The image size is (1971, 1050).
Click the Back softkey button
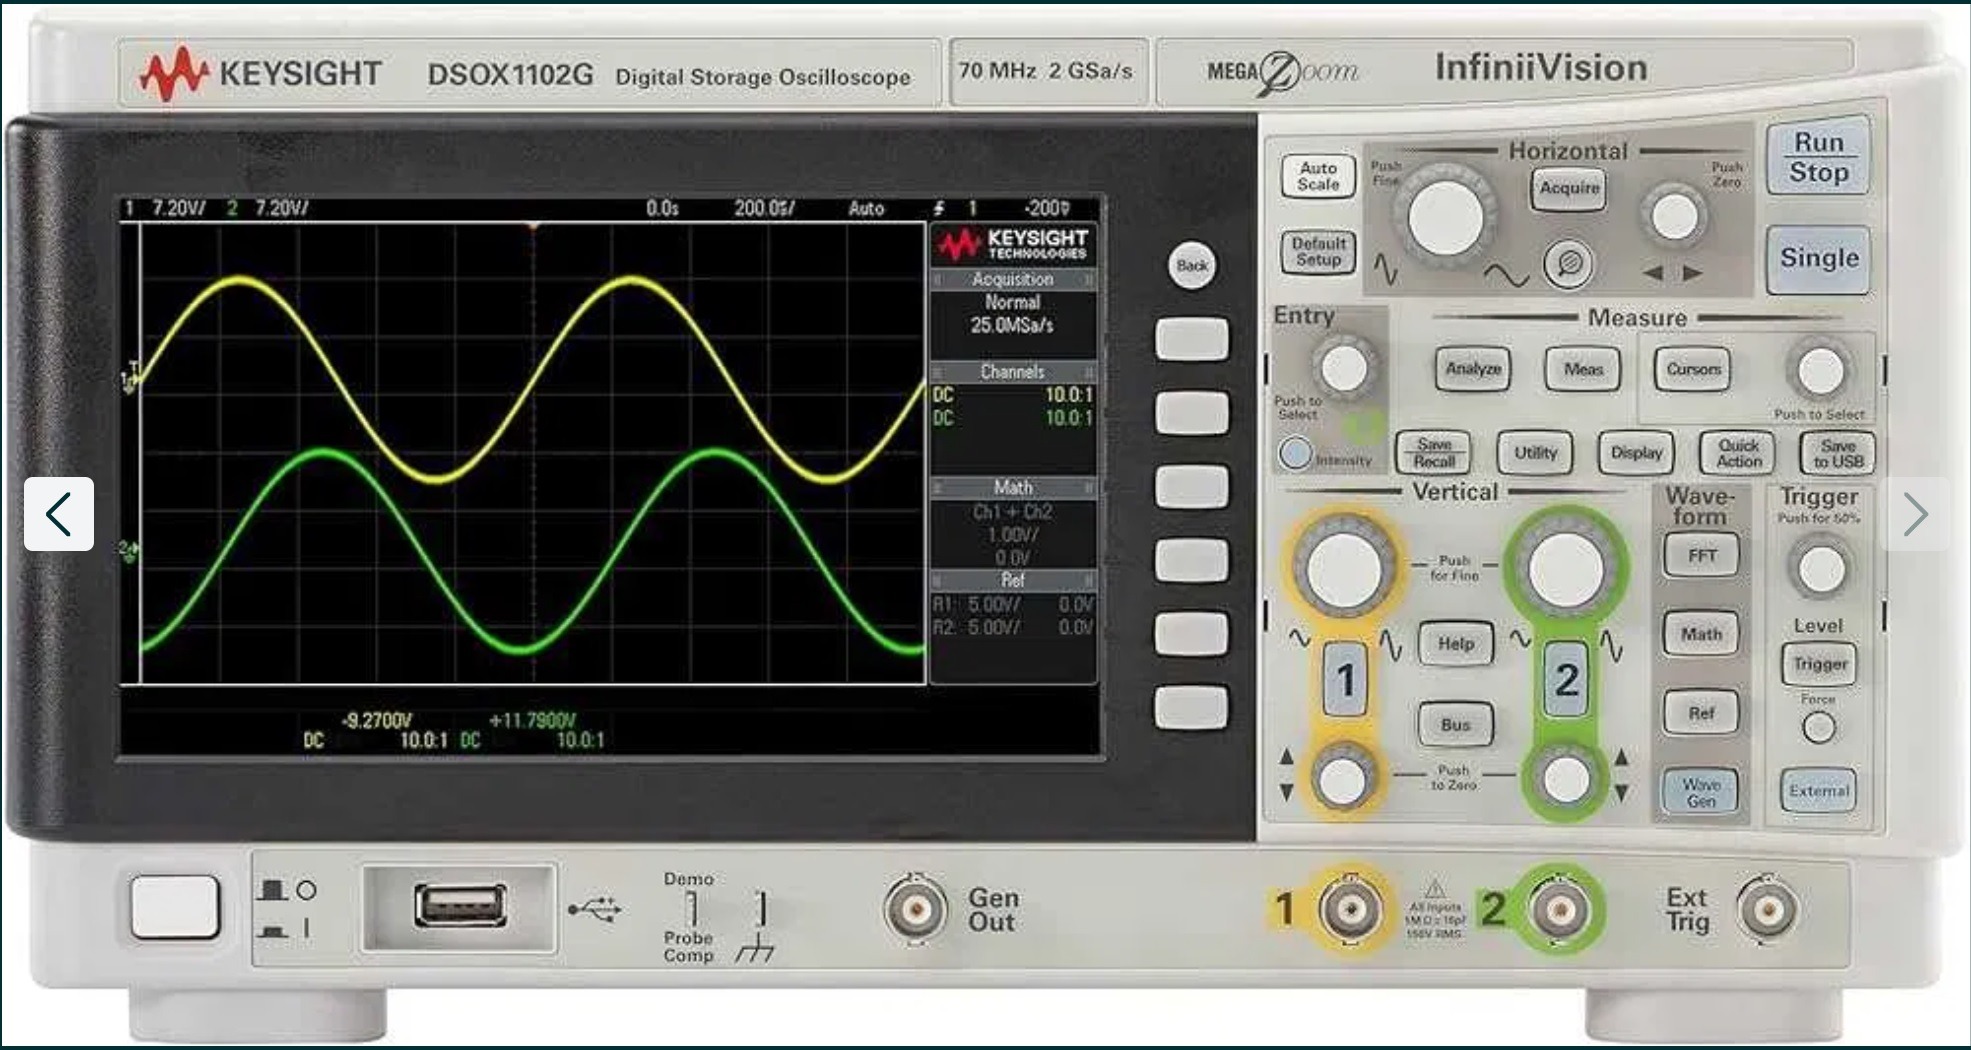pos(1191,266)
